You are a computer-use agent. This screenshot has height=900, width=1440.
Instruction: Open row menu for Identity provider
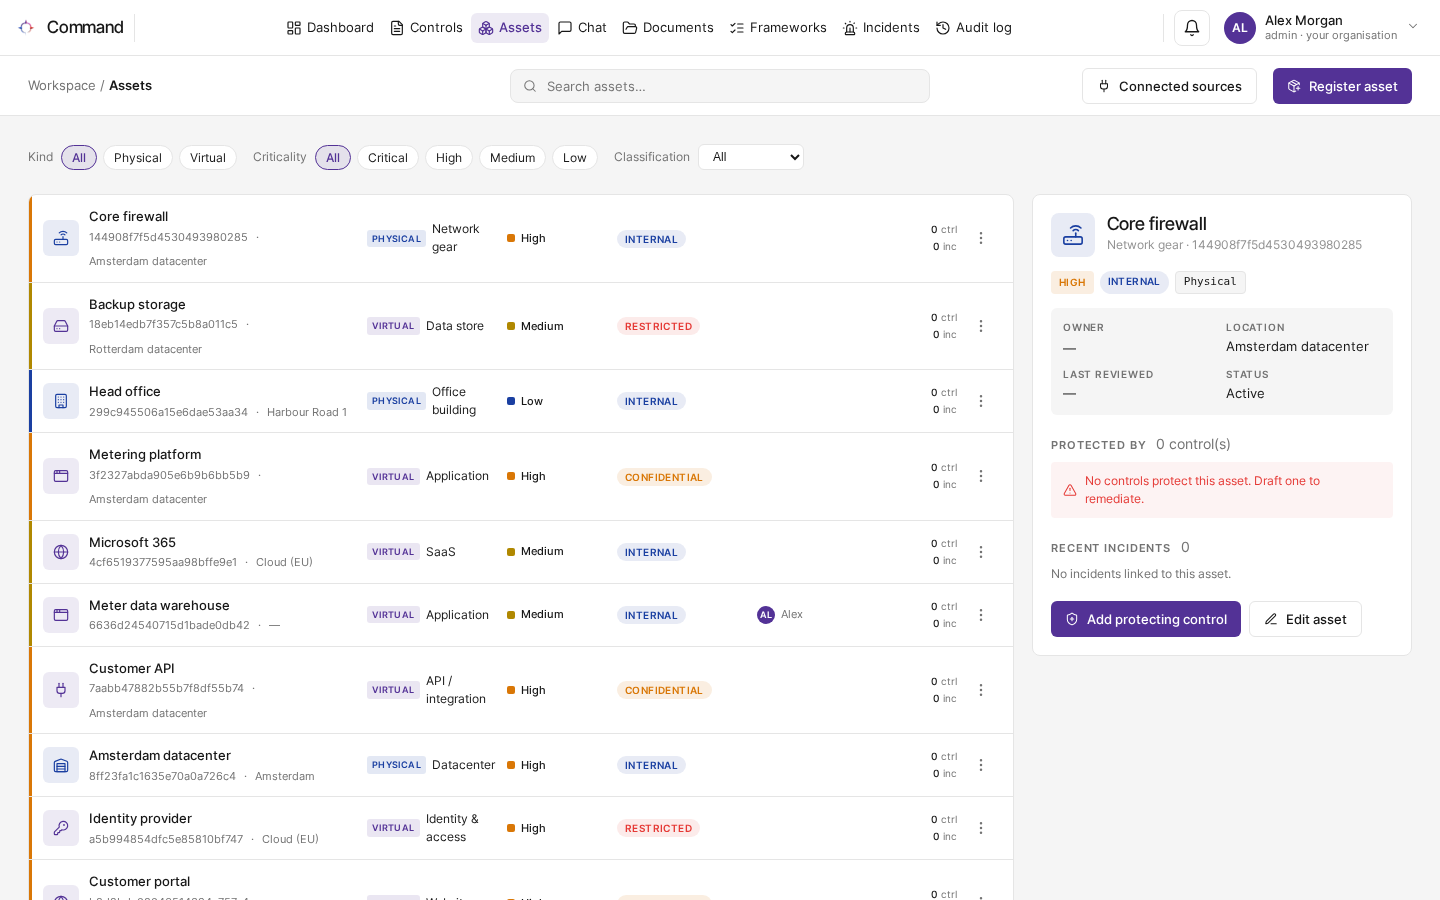981,828
